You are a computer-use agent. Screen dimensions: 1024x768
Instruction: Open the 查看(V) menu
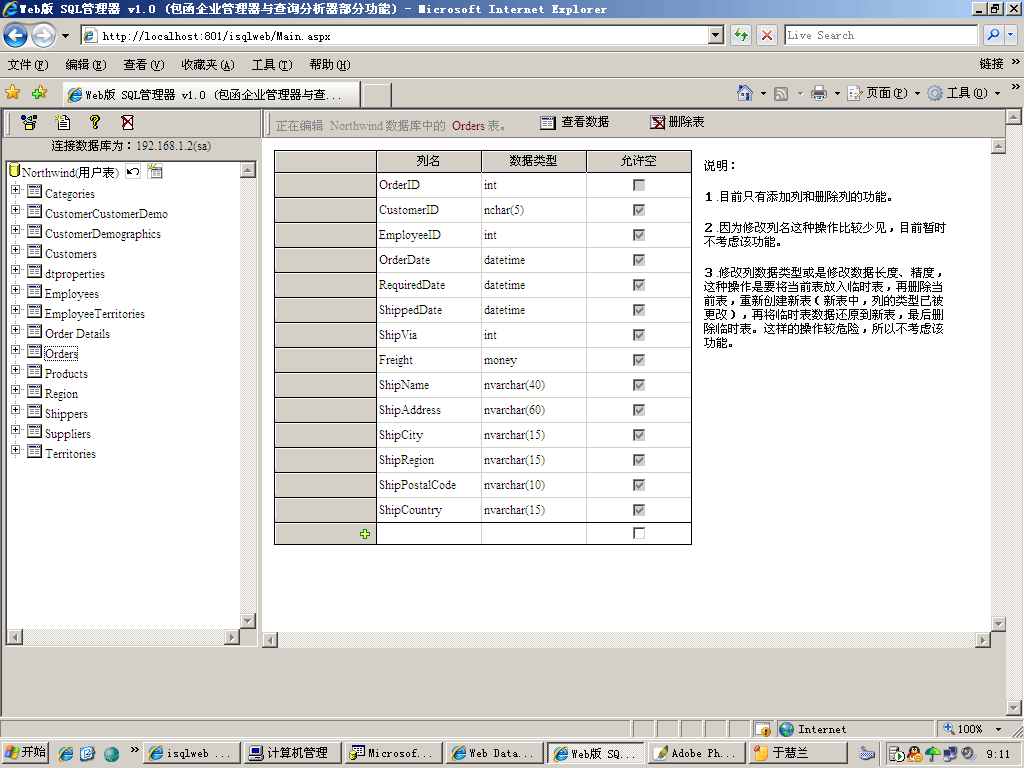point(144,65)
